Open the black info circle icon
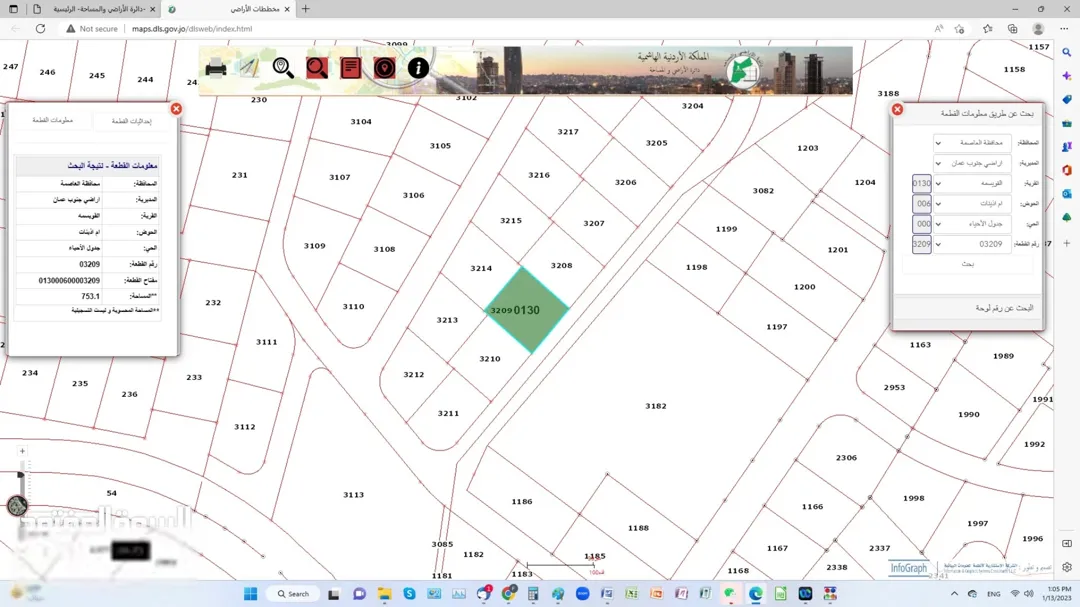Image resolution: width=1080 pixels, height=607 pixels. 418,68
